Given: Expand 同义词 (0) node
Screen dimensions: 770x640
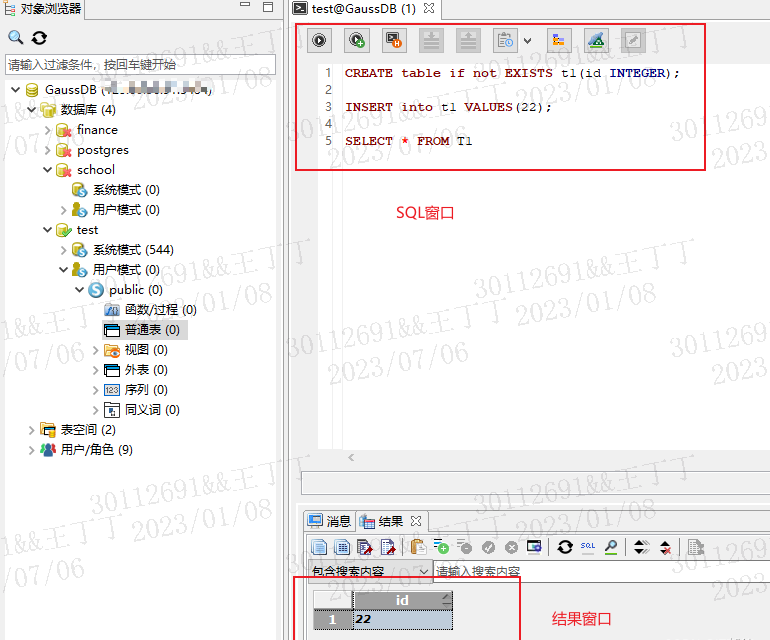Looking at the screenshot, I should click(96, 410).
